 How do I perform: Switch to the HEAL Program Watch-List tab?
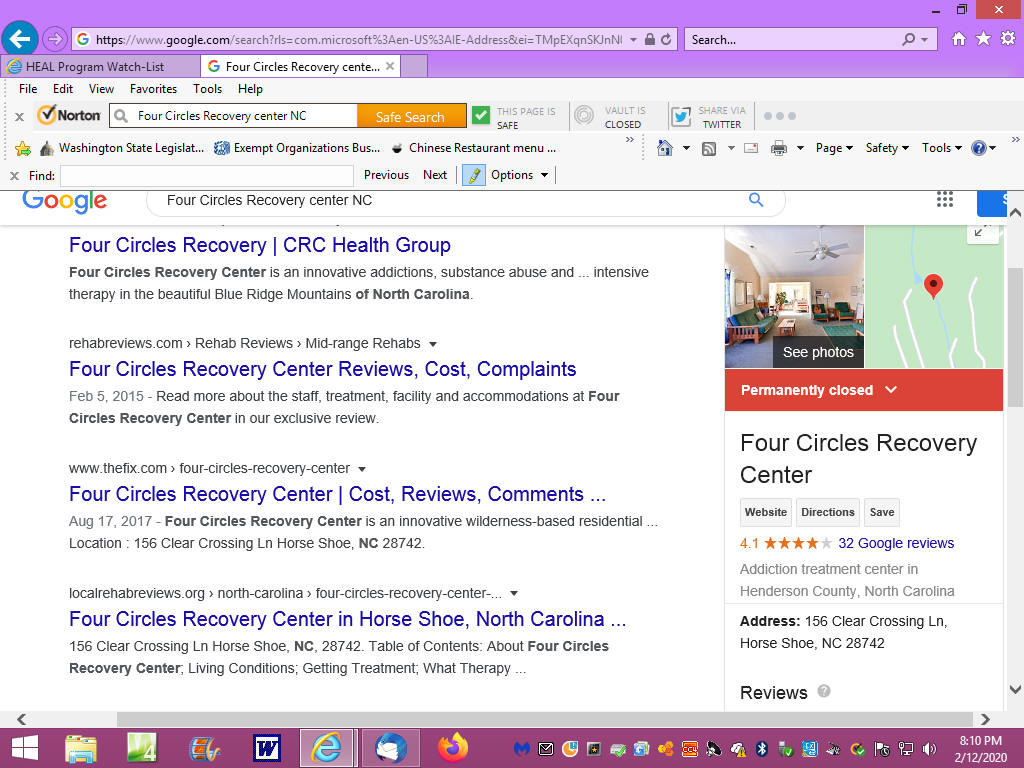coord(101,67)
